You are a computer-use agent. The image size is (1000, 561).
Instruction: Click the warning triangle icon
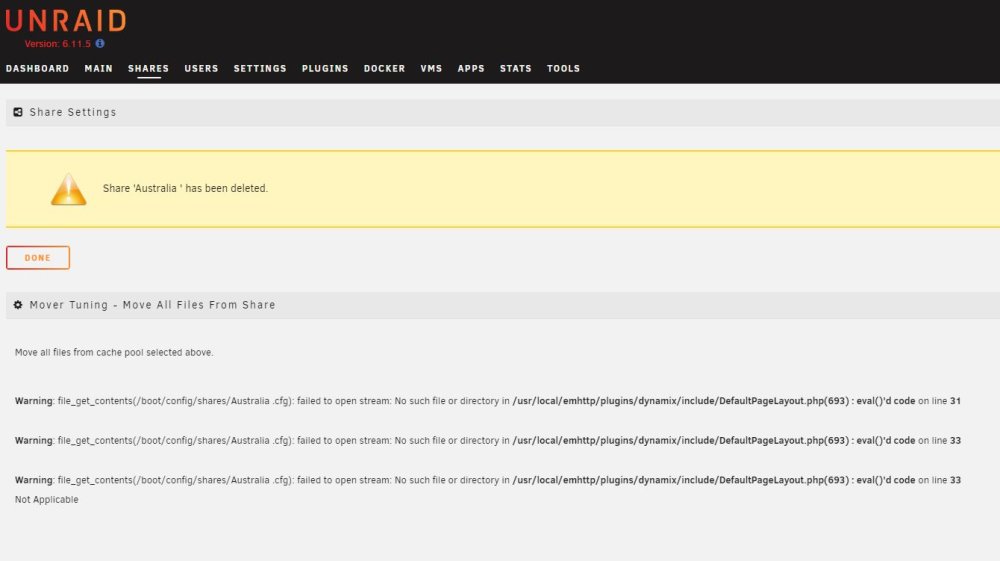click(x=69, y=189)
